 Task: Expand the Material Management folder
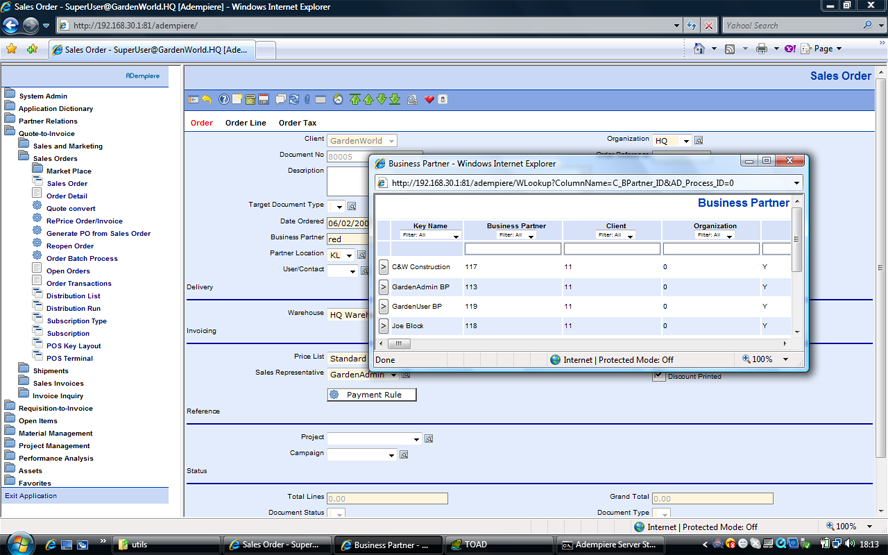click(56, 433)
